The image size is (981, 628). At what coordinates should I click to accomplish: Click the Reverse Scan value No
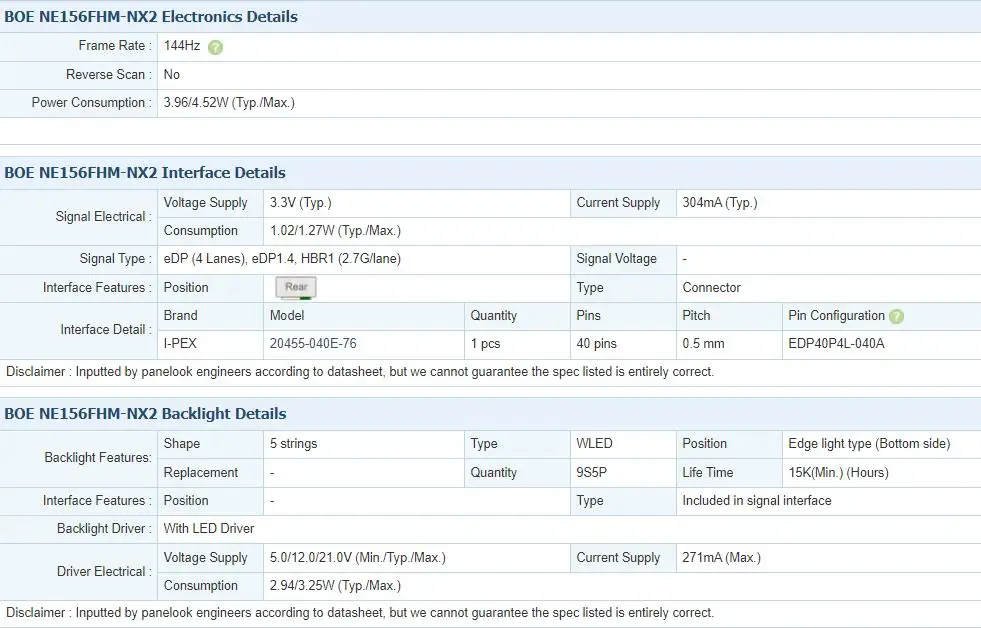[171, 74]
